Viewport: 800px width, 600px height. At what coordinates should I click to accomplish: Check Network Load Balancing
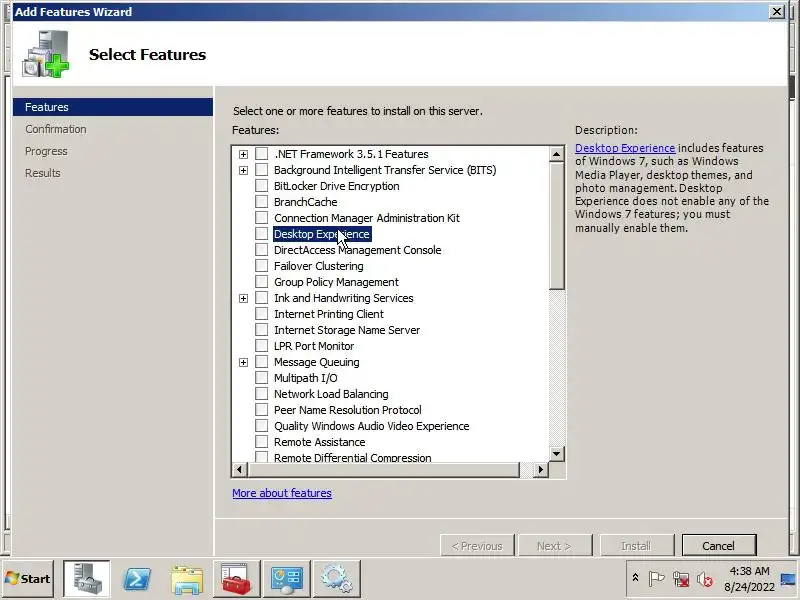point(261,393)
